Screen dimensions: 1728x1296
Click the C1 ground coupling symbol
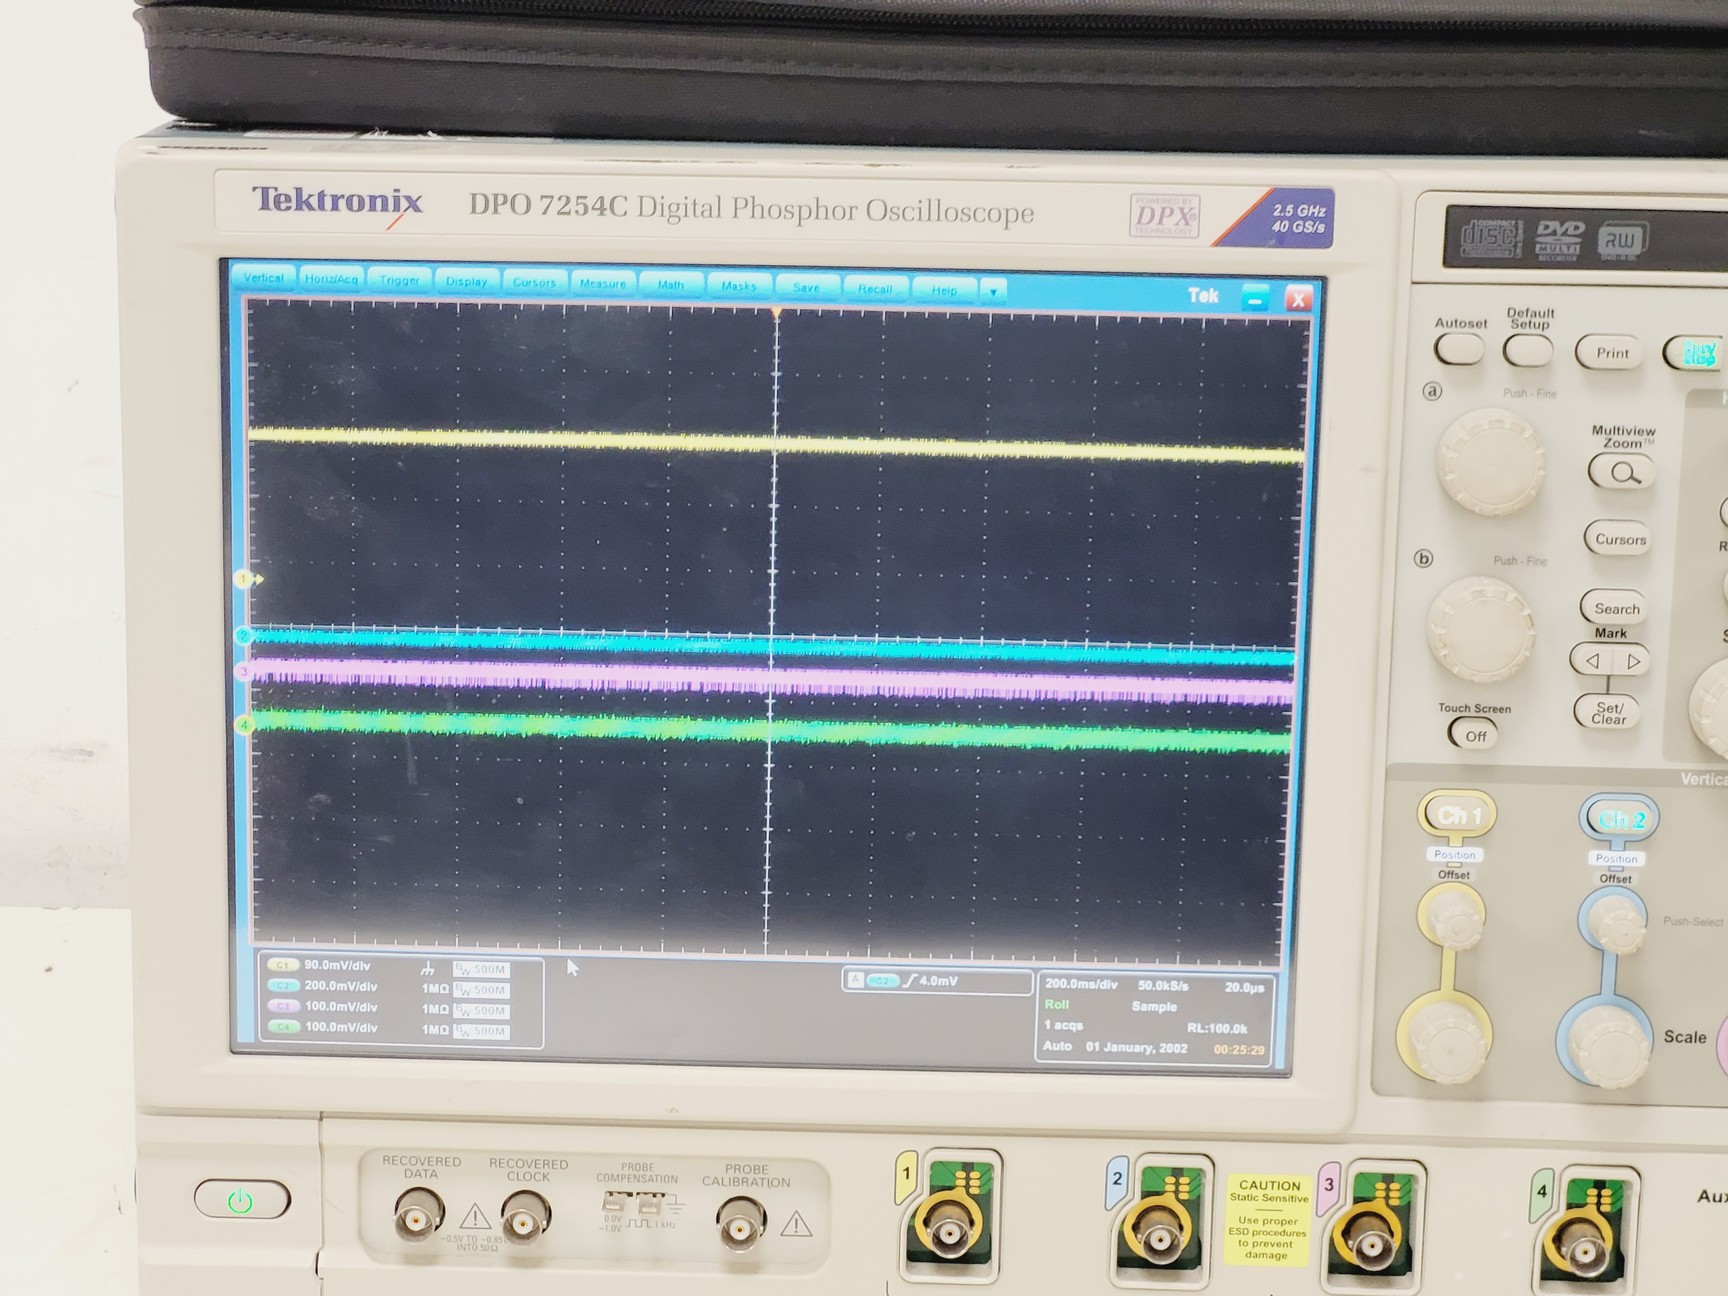(428, 968)
